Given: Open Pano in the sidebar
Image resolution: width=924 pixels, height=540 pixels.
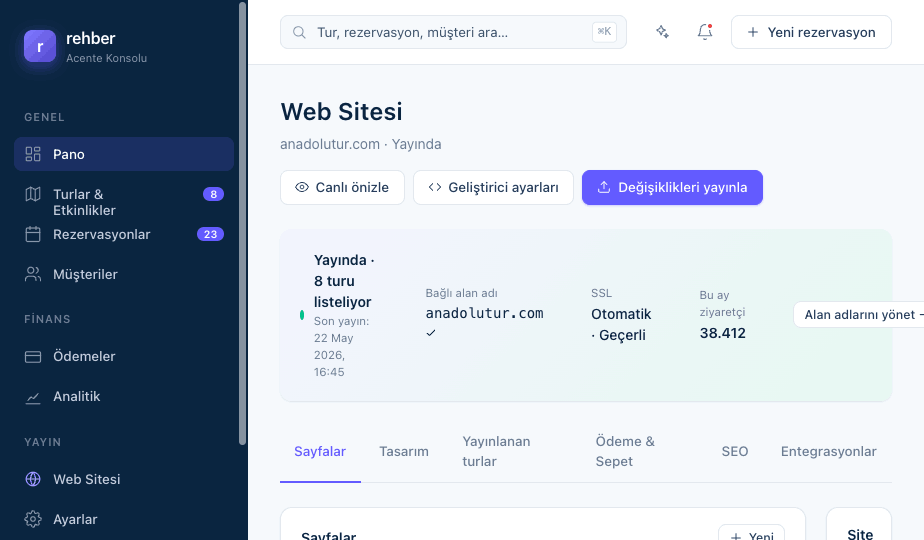Looking at the screenshot, I should [x=124, y=154].
